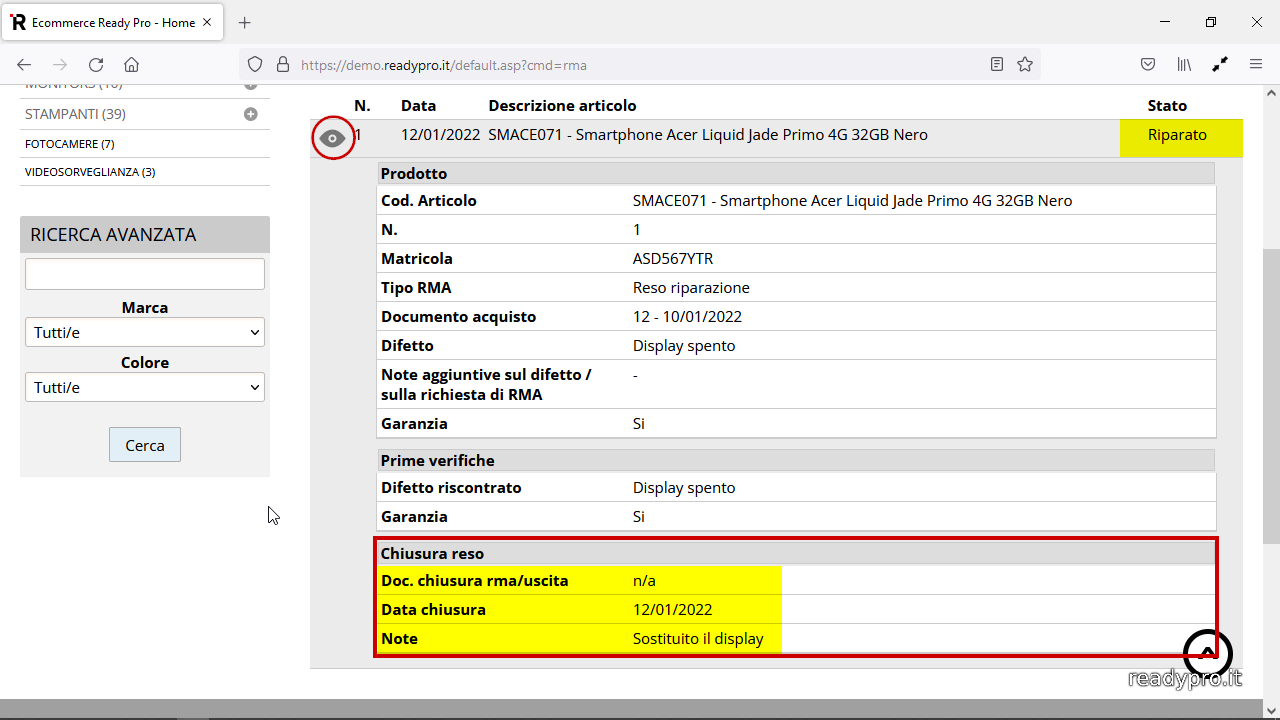Minimize the browser window
1280x720 pixels.
click(1165, 22)
